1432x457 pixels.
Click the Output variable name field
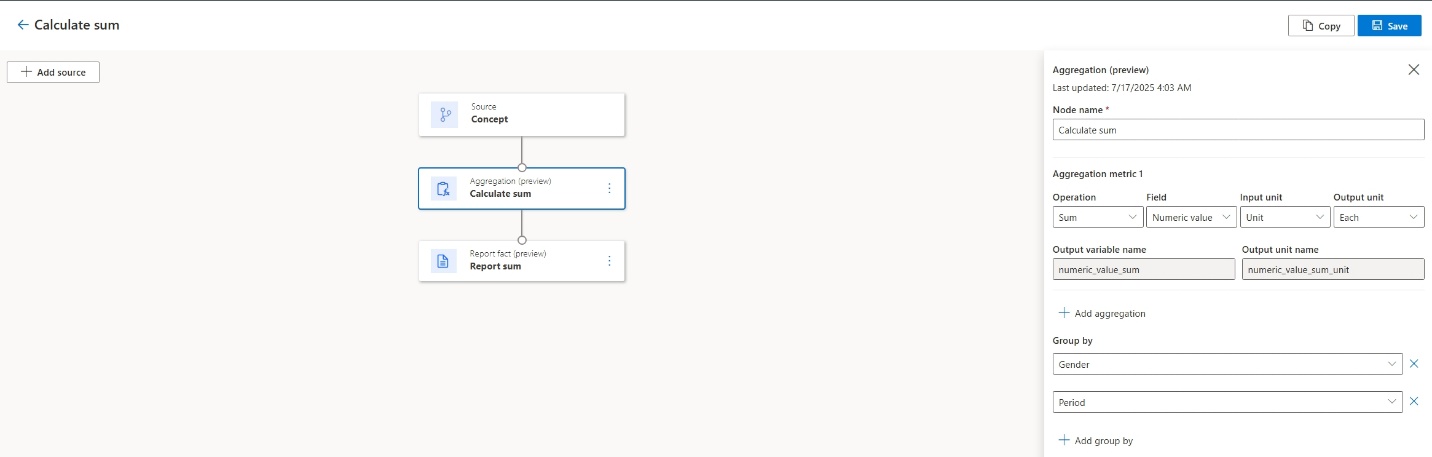tap(1144, 269)
